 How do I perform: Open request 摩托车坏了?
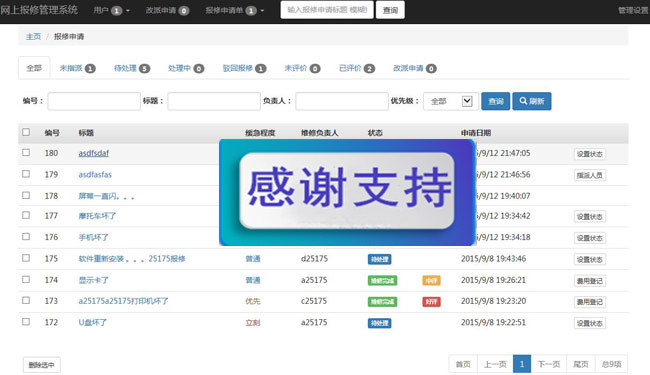[x=97, y=216]
